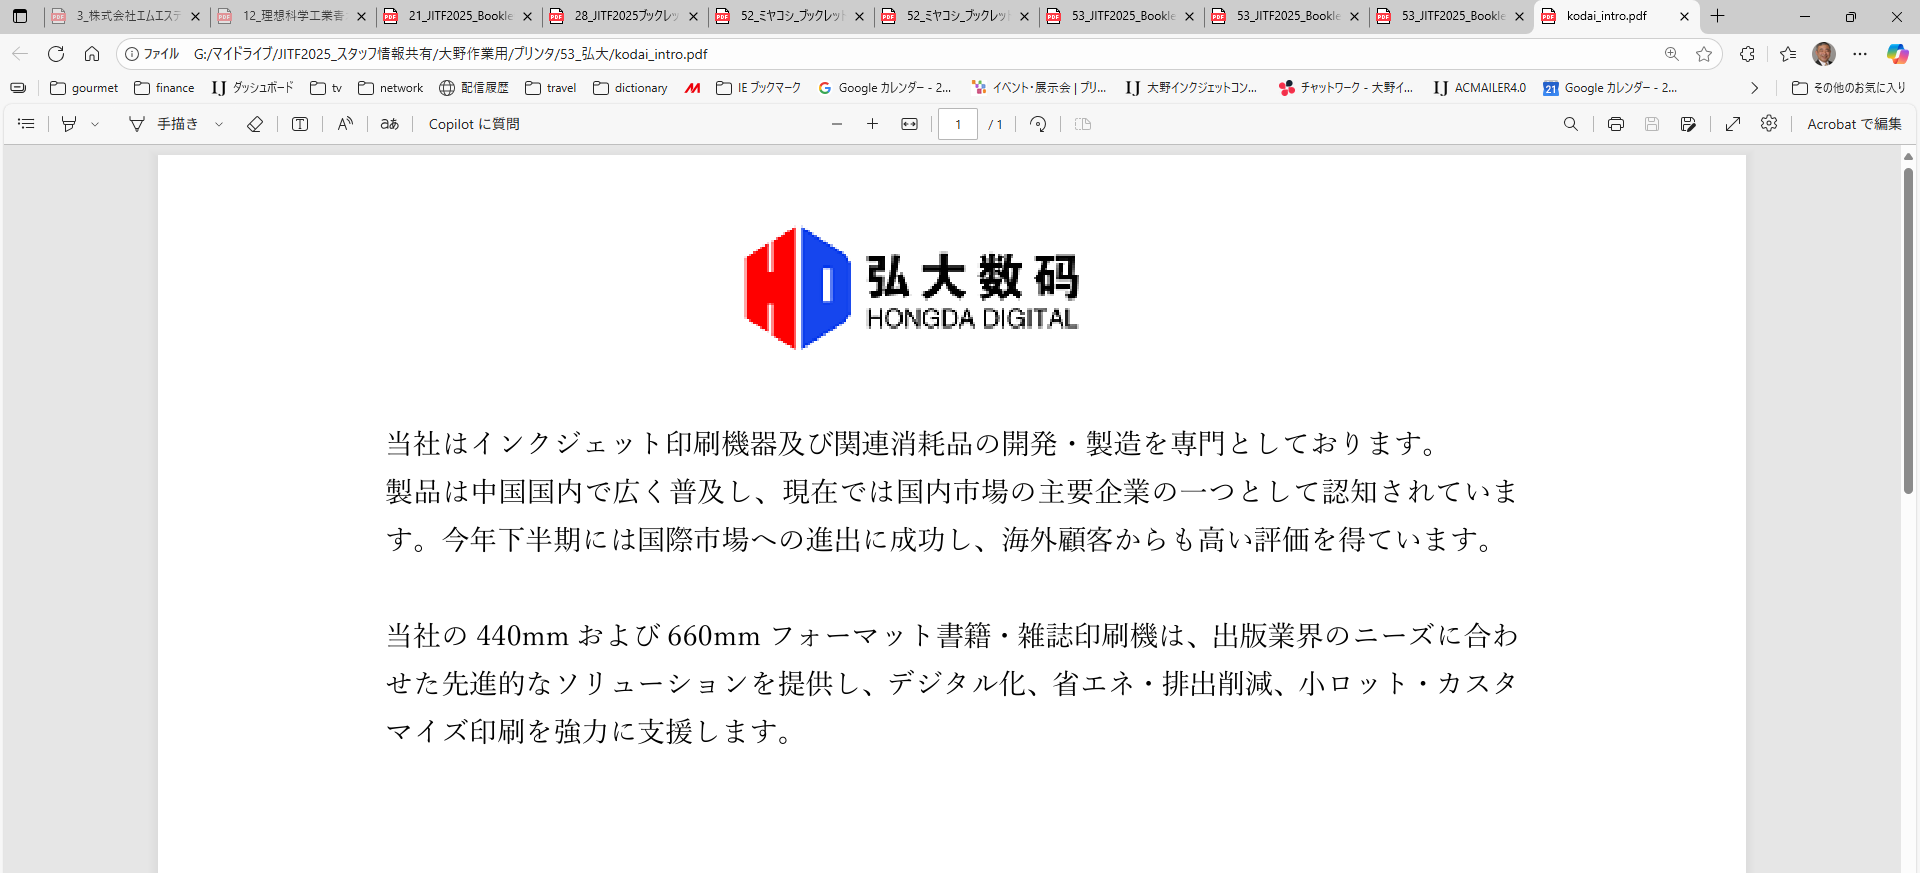1920x873 pixels.
Task: Toggle the 手描き draw tool
Action: click(164, 124)
